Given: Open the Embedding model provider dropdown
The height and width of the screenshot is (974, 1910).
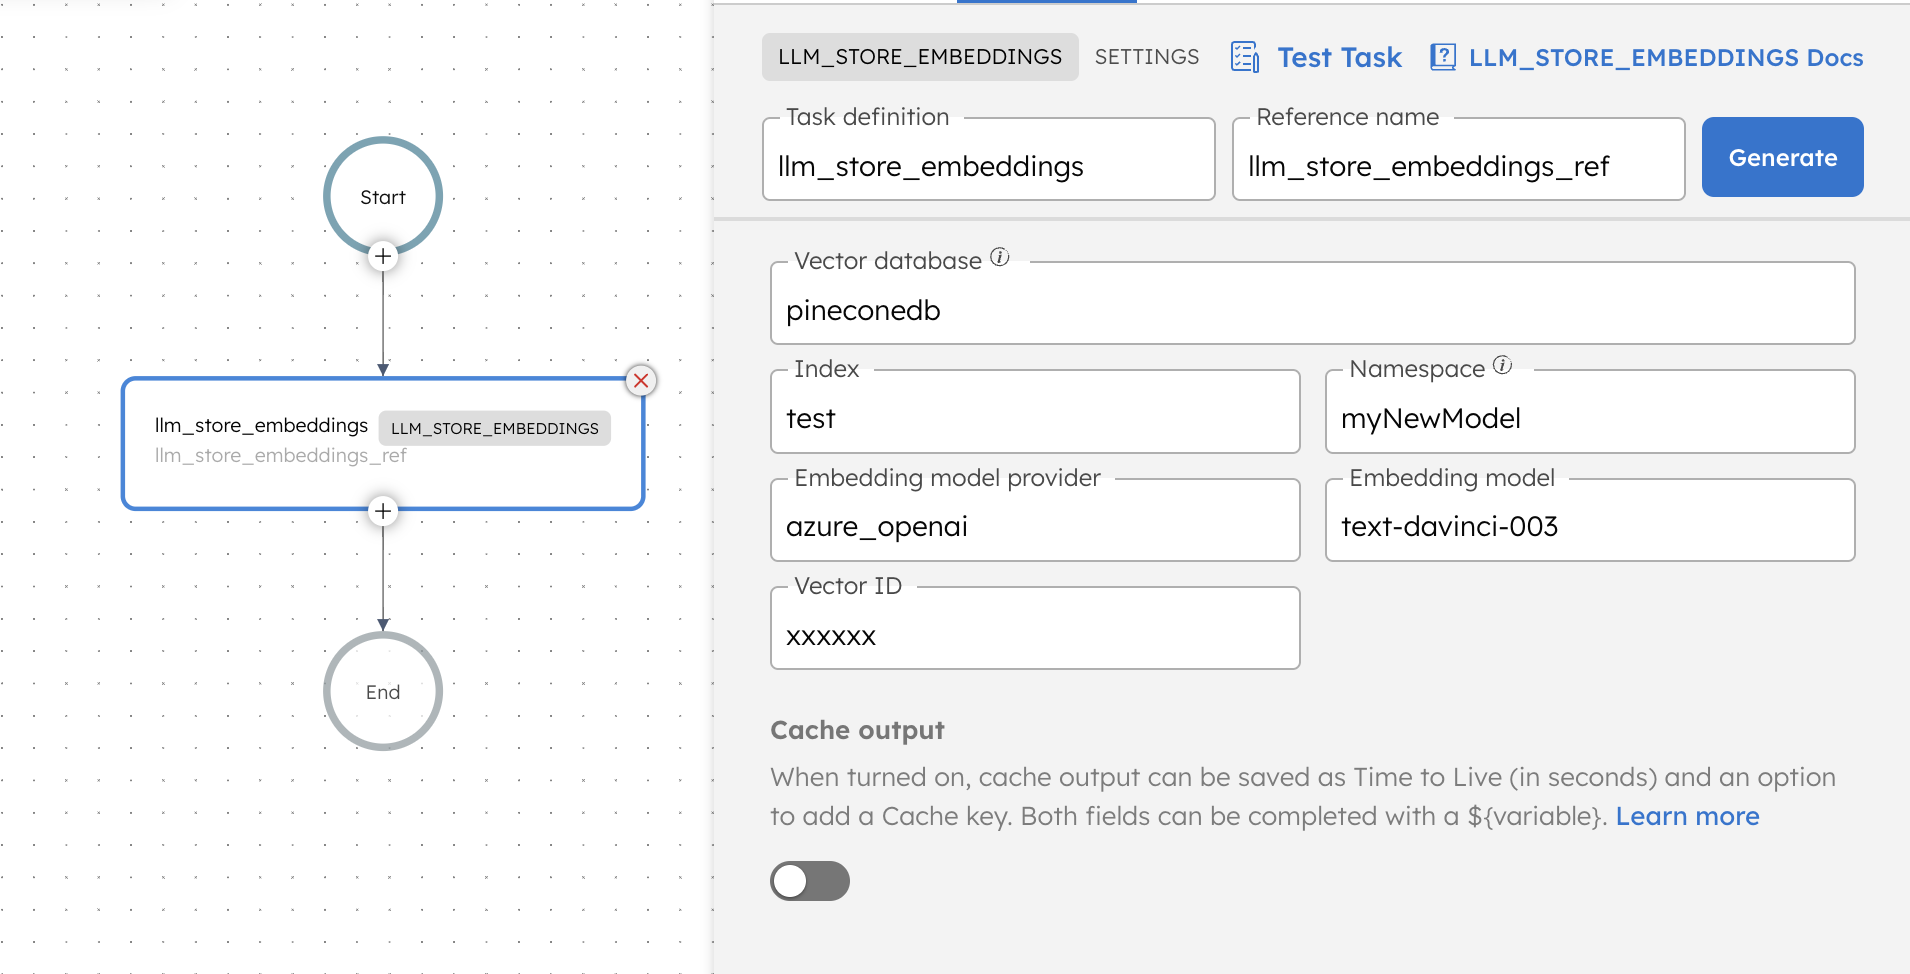Looking at the screenshot, I should click(x=1035, y=520).
